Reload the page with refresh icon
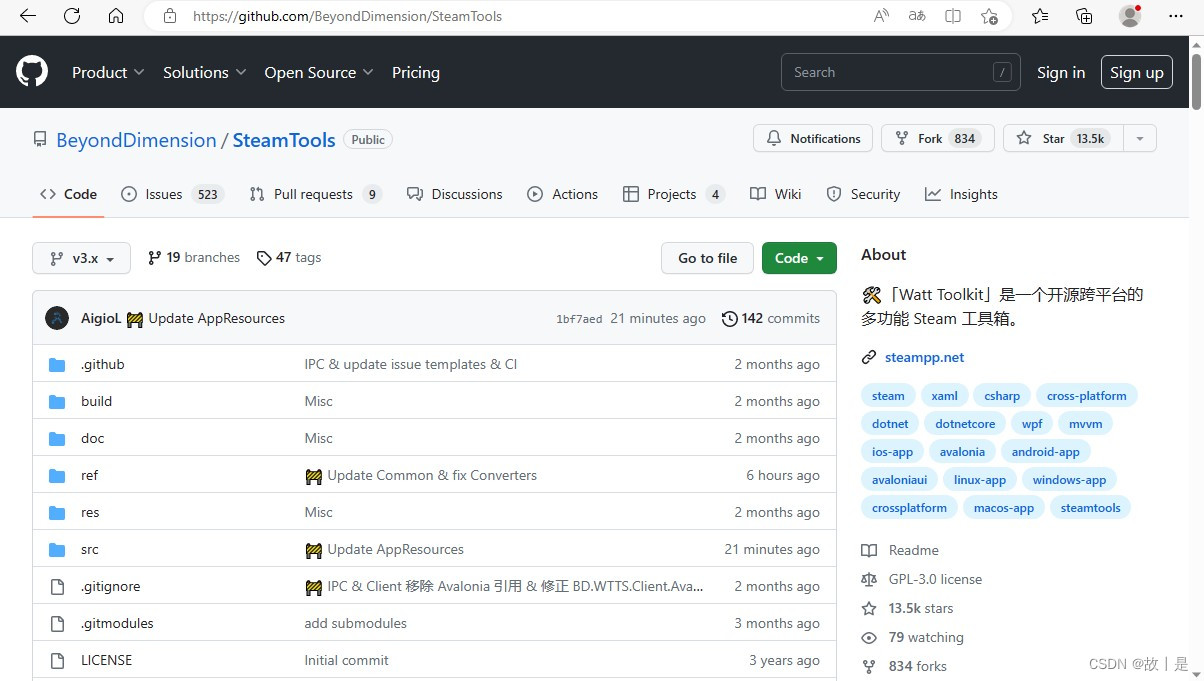This screenshot has height=681, width=1204. [x=72, y=16]
